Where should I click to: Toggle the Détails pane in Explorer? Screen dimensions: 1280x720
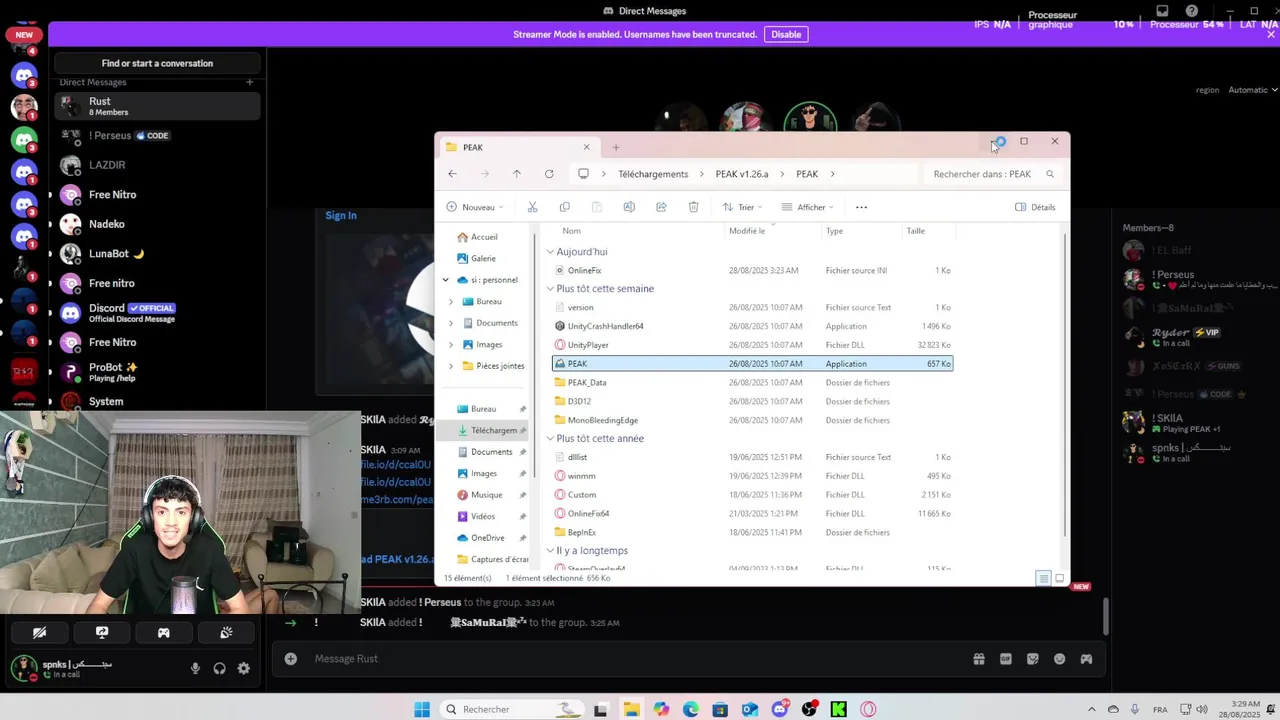click(1035, 207)
